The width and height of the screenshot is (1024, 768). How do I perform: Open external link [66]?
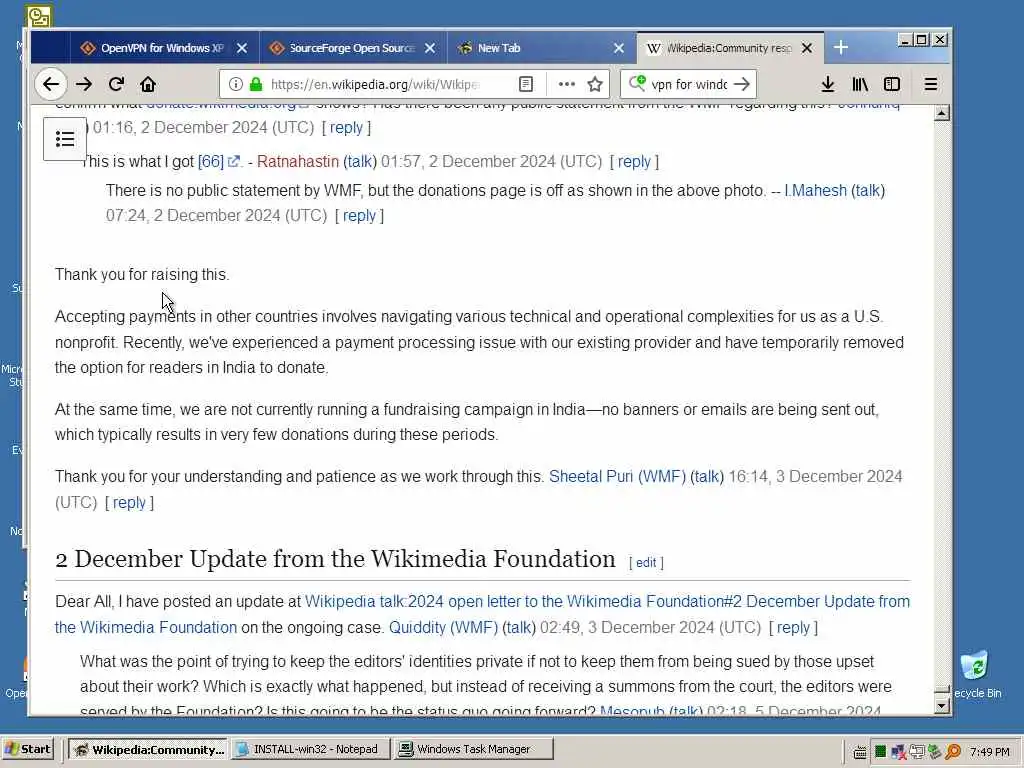219,161
